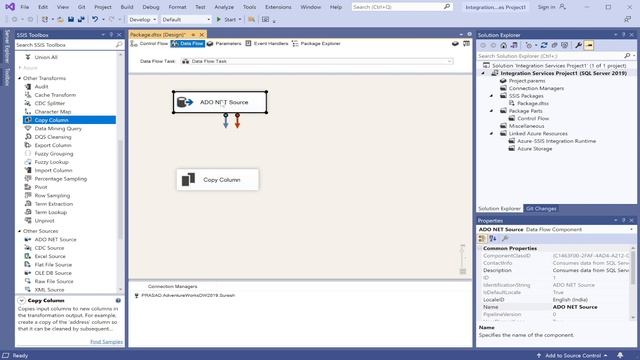This screenshot has width=640, height=360.
Task: Collapse Package Parts folder node
Action: pyautogui.click(x=491, y=111)
